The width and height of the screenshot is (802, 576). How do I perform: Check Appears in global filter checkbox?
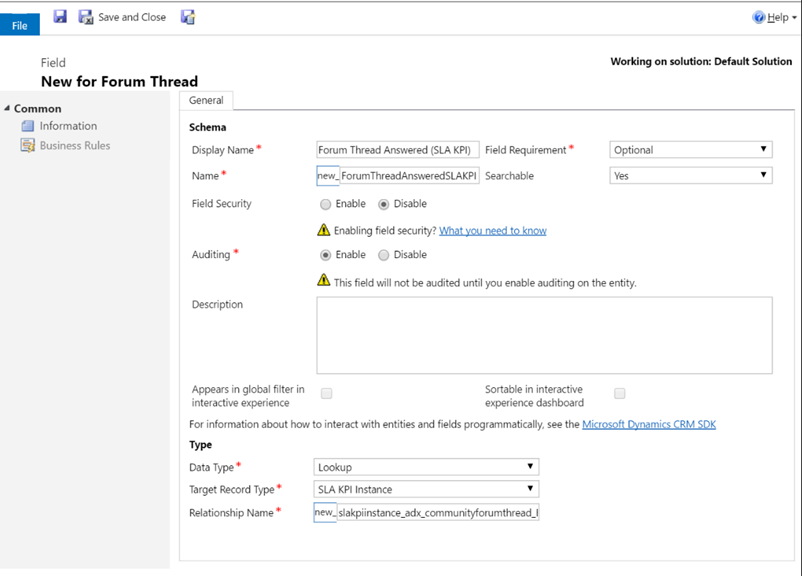pyautogui.click(x=327, y=394)
